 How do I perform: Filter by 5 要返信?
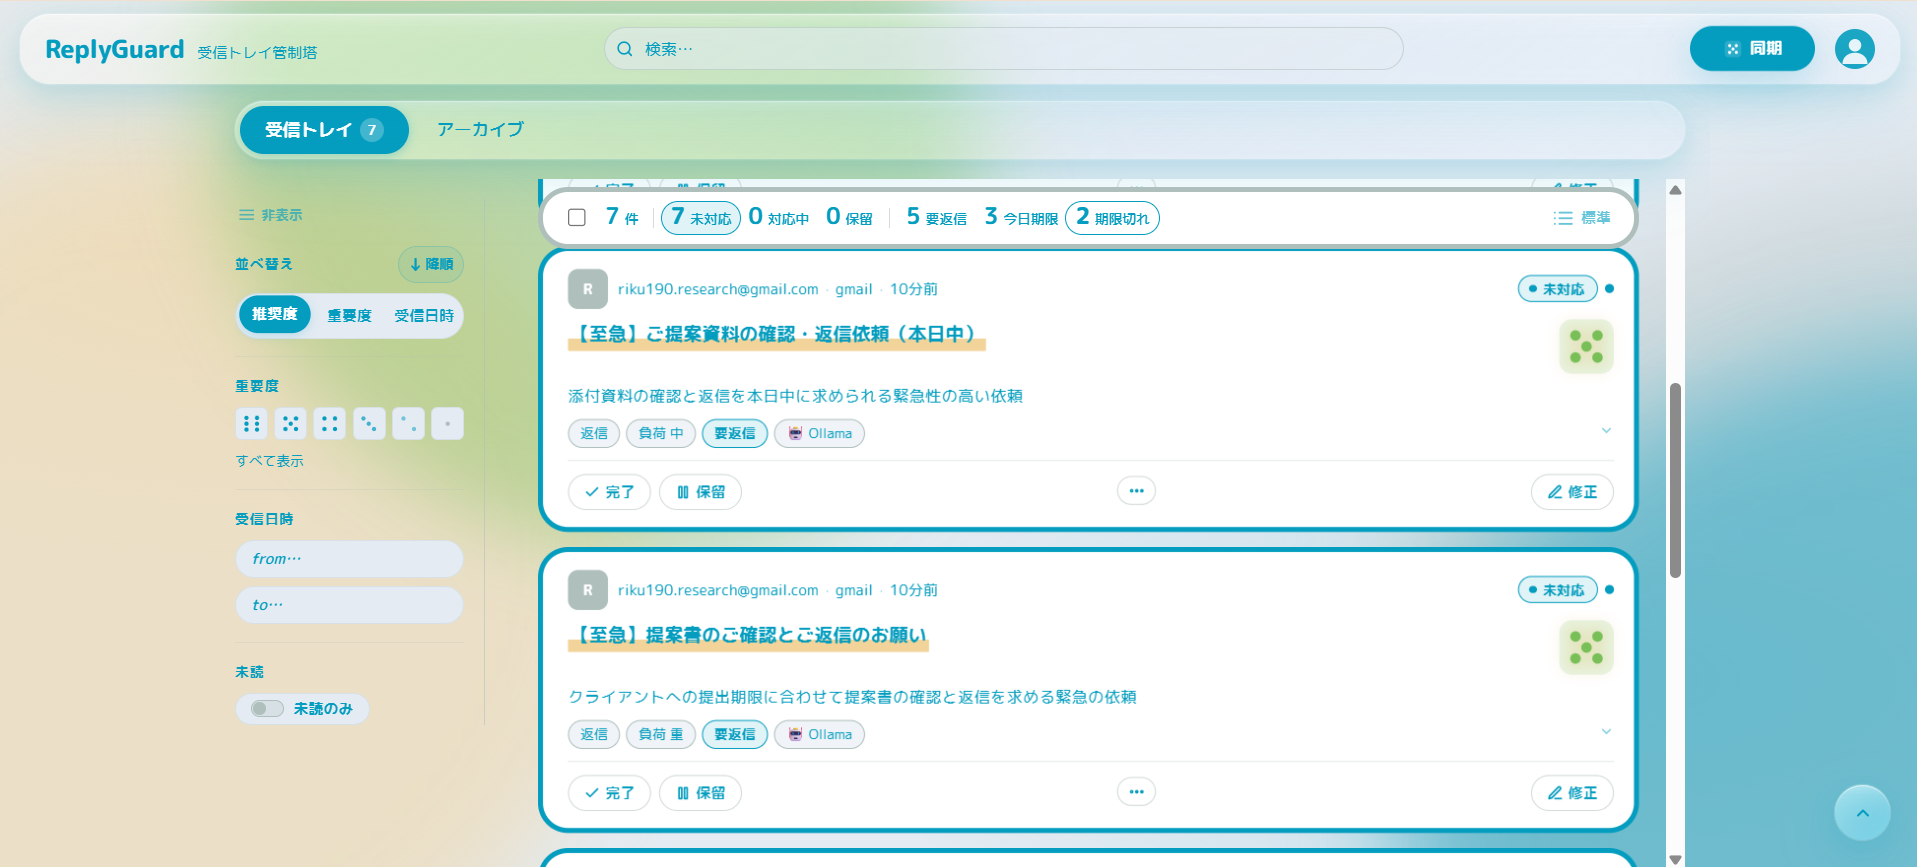tap(936, 218)
